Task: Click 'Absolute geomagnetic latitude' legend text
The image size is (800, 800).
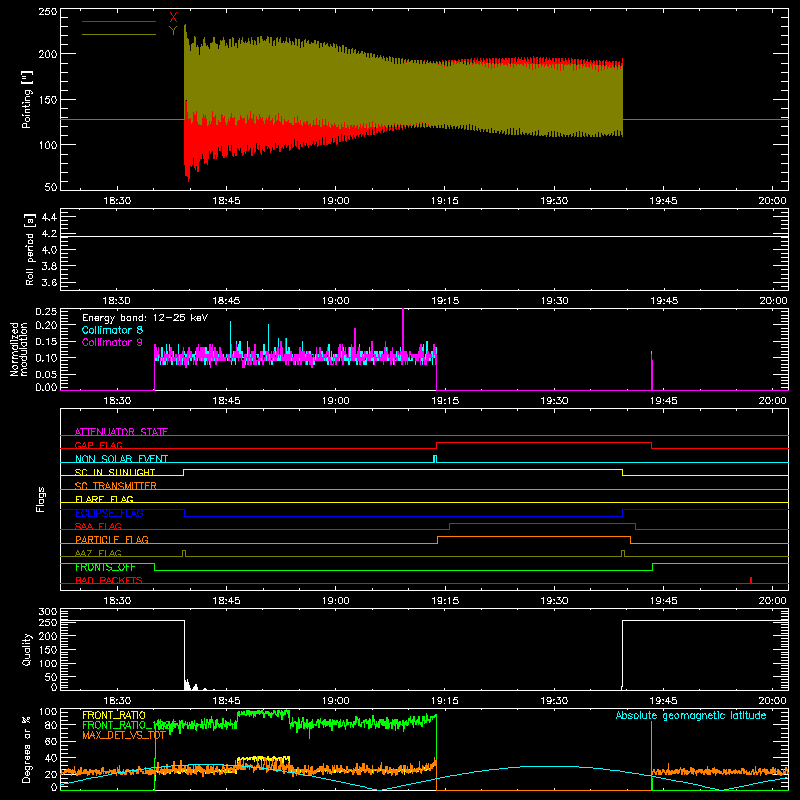Action: tap(691, 715)
